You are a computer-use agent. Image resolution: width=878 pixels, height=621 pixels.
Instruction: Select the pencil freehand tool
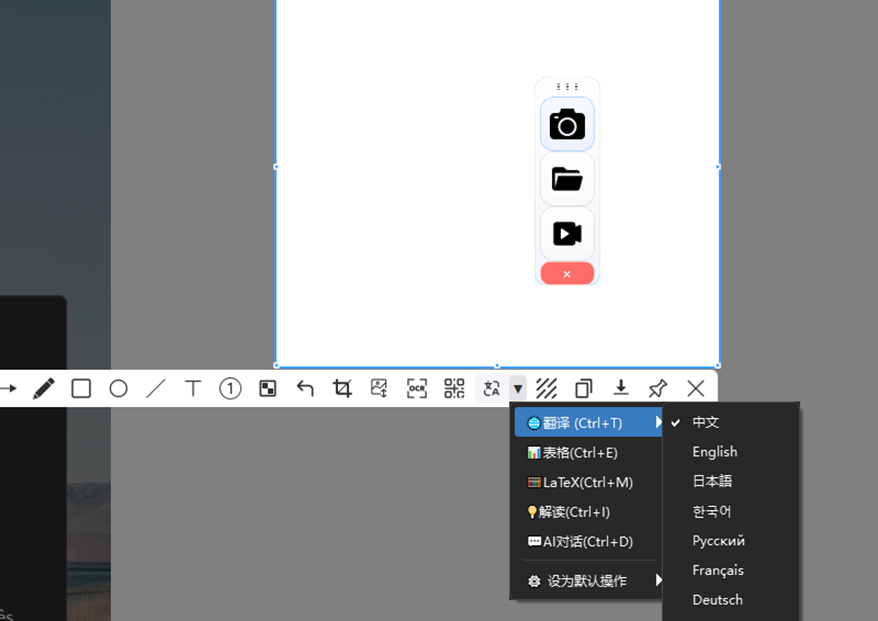[44, 388]
